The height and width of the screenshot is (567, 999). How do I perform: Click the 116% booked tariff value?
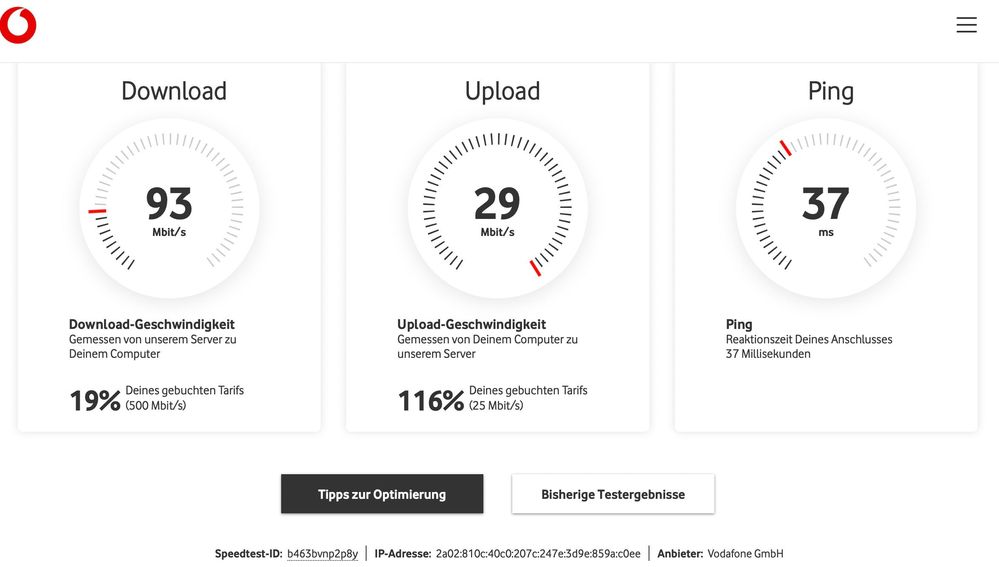431,401
